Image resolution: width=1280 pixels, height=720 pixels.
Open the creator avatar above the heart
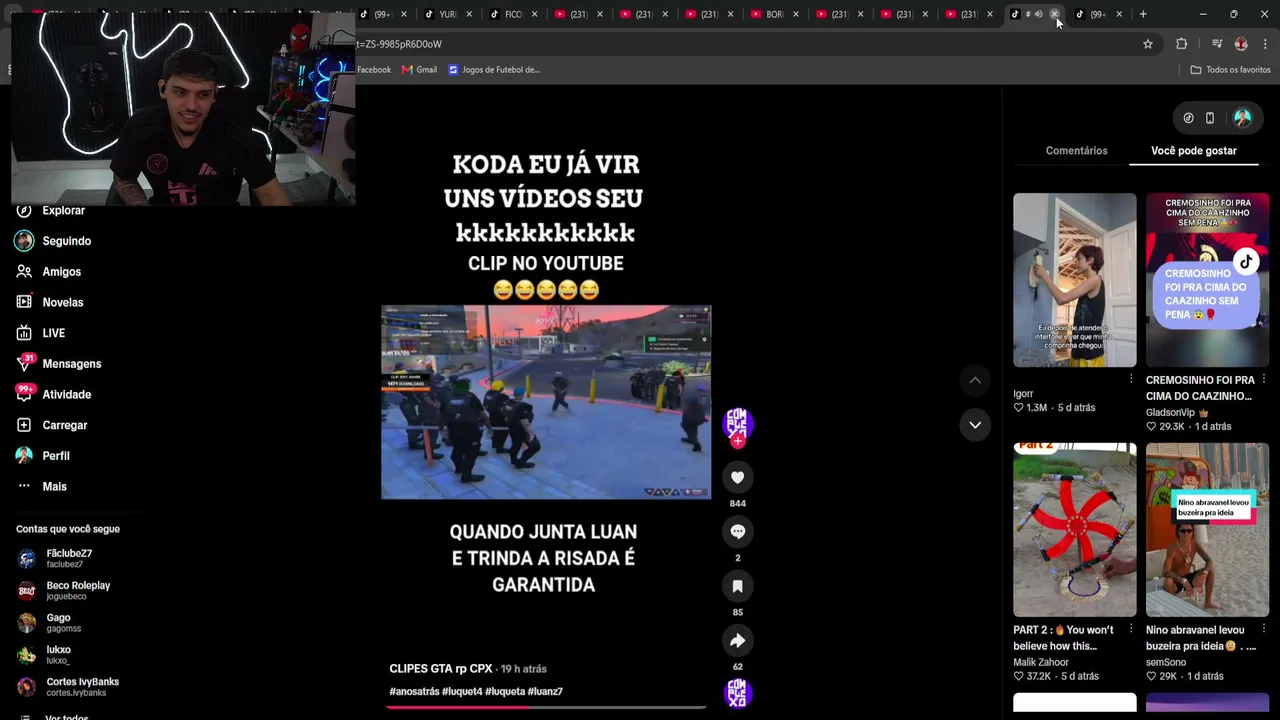tap(737, 422)
